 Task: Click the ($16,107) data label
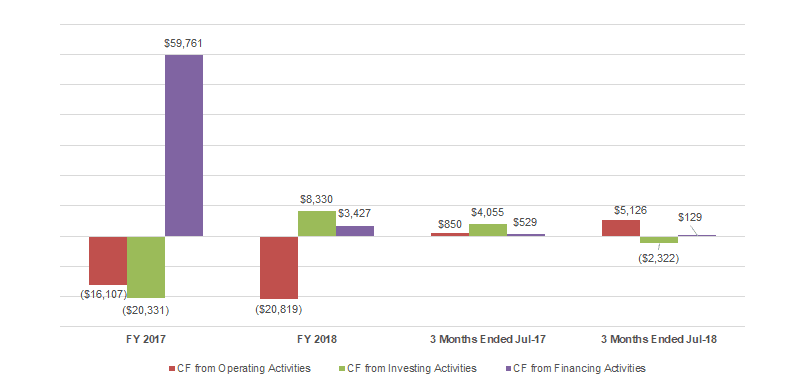tap(104, 294)
